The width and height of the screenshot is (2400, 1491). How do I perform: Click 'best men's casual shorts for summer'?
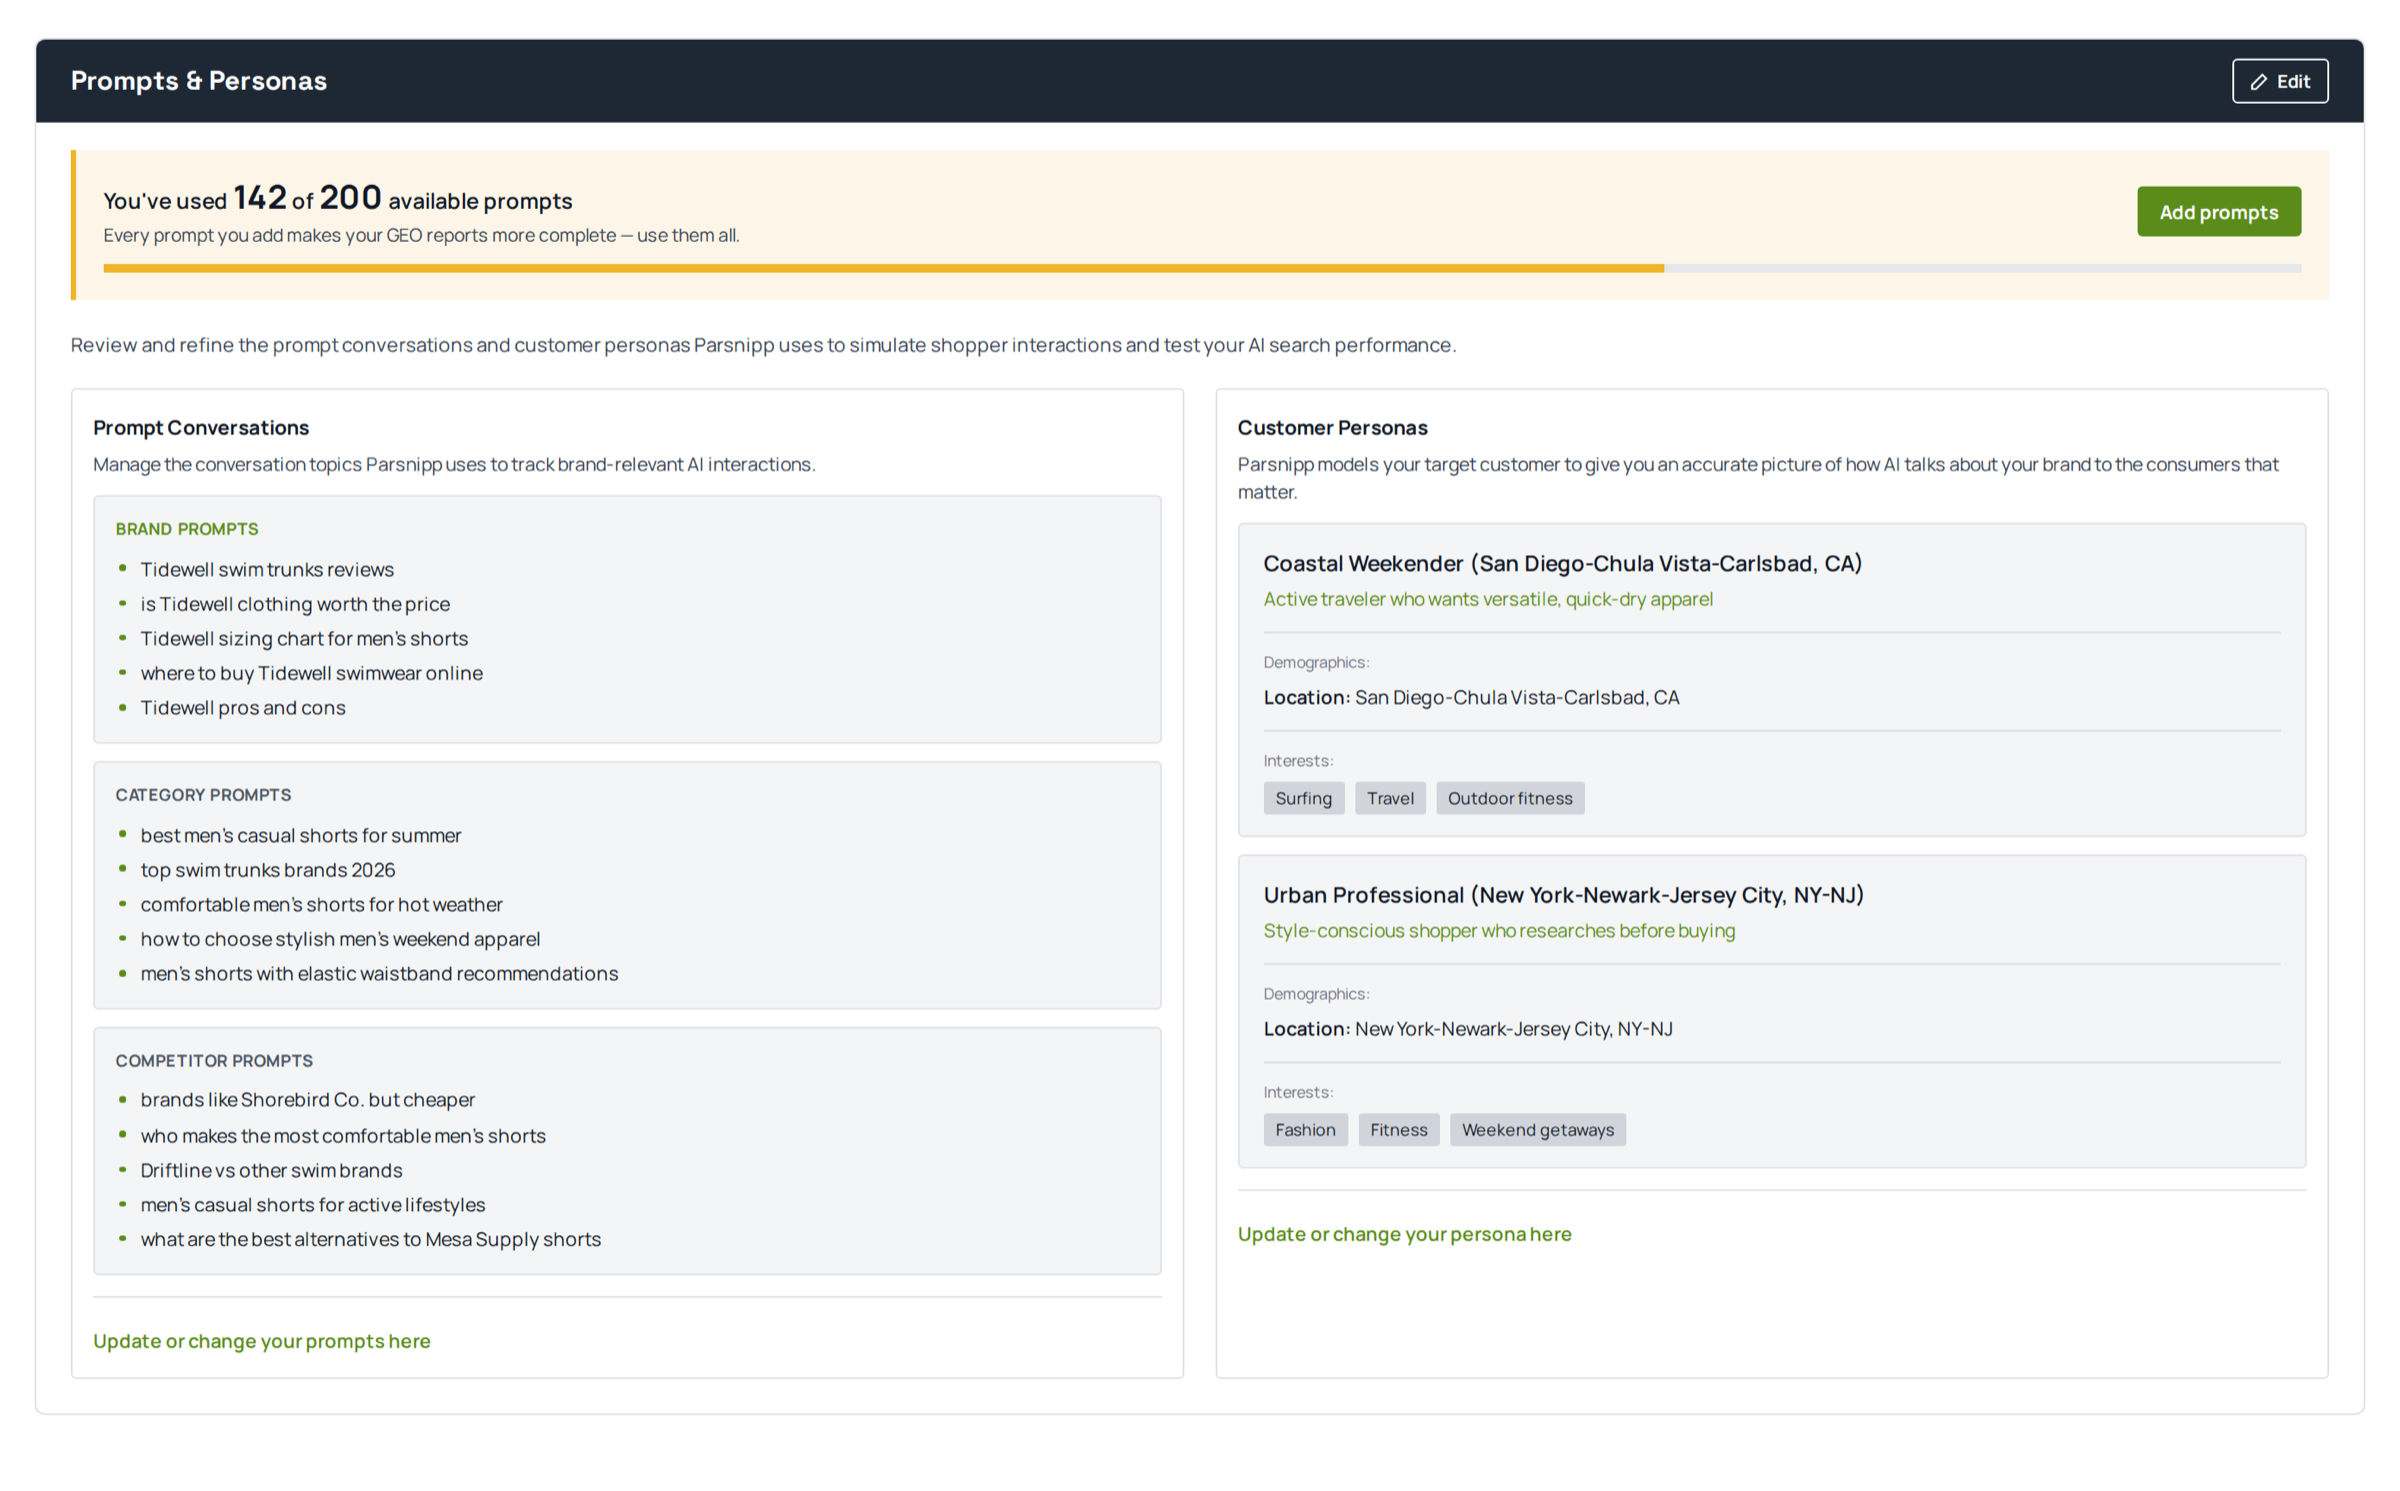301,834
